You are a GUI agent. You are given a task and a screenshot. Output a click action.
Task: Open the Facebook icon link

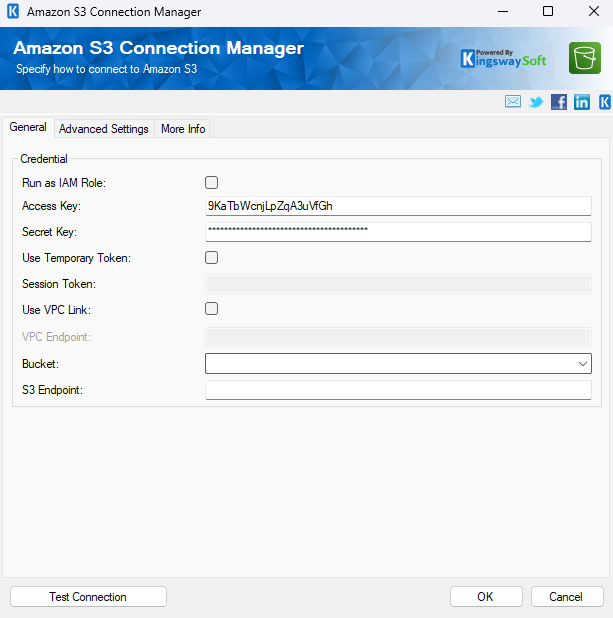coord(559,102)
